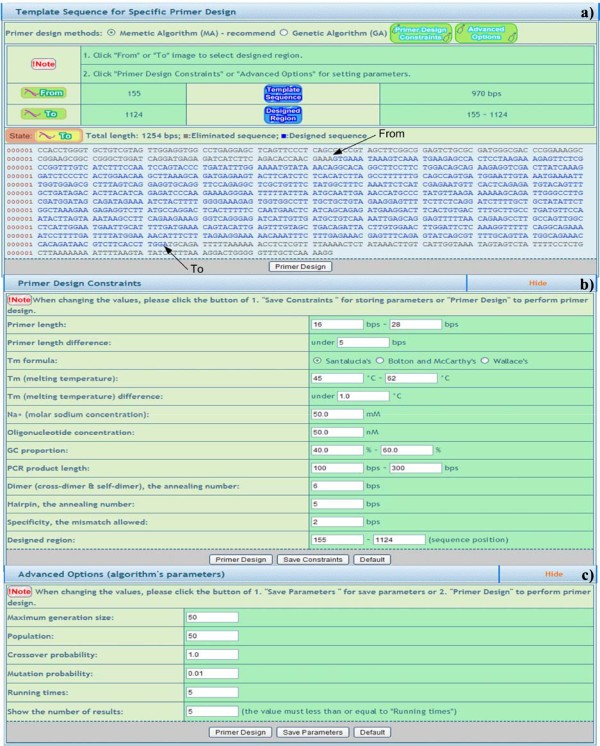Edit Oligonucleotide concentration field

337,432
